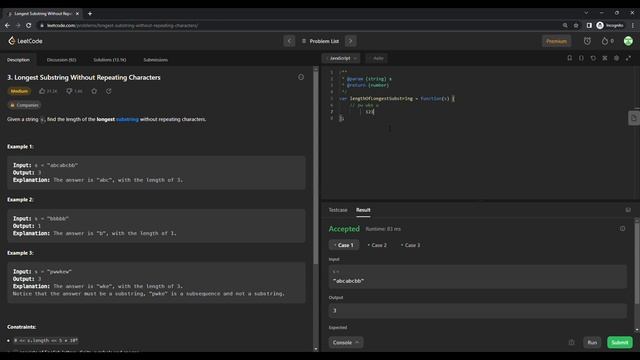Open the user profile avatar
This screenshot has width=640, height=360.
click(x=628, y=41)
